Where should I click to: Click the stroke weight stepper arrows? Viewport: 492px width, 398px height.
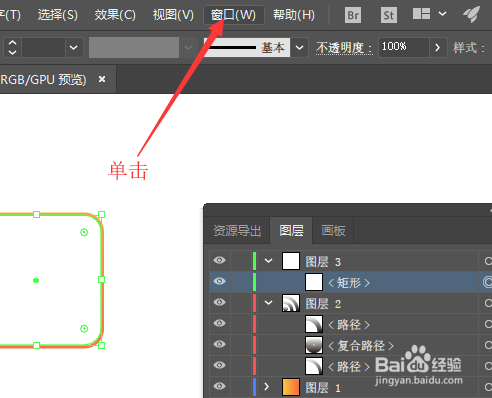(x=12, y=47)
